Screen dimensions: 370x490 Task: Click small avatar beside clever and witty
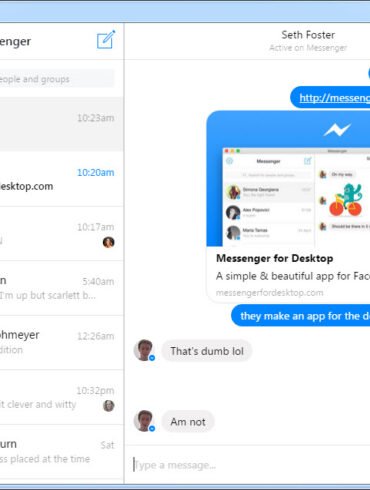pyautogui.click(x=108, y=406)
